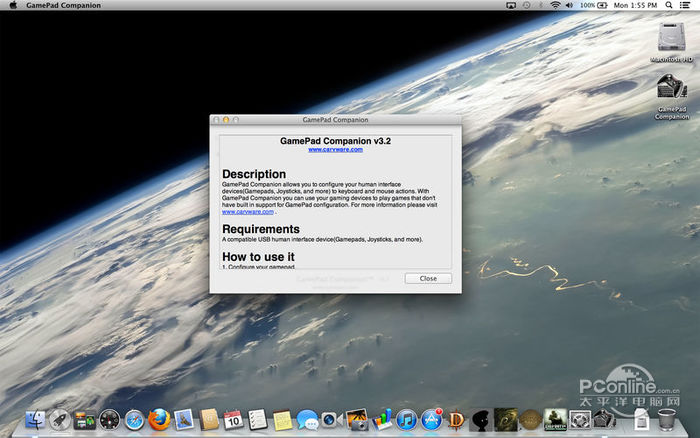The image size is (700, 438).
Task: Open Safari from the dock
Action: (x=134, y=420)
